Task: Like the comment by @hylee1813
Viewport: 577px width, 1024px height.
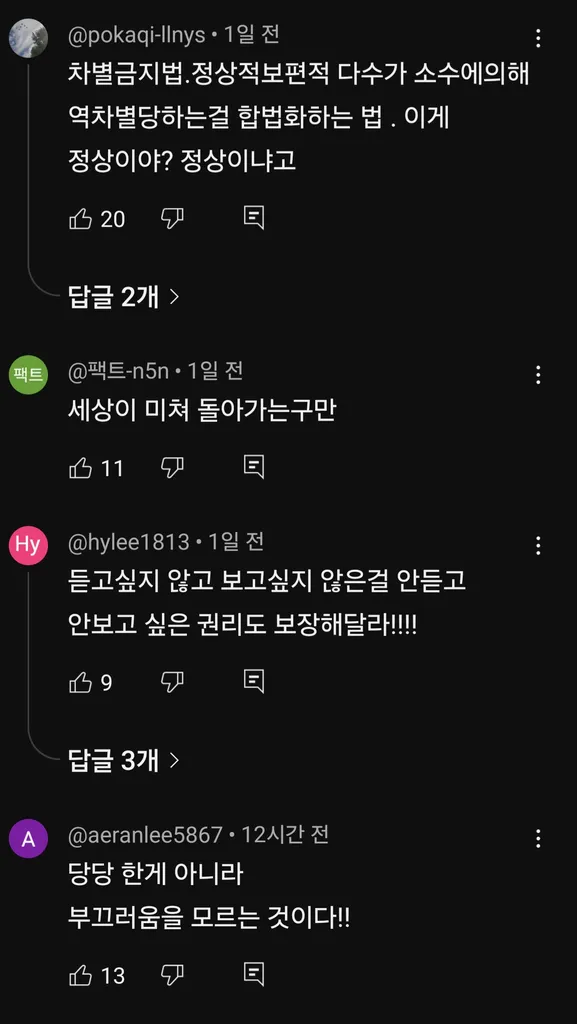Action: [80, 682]
